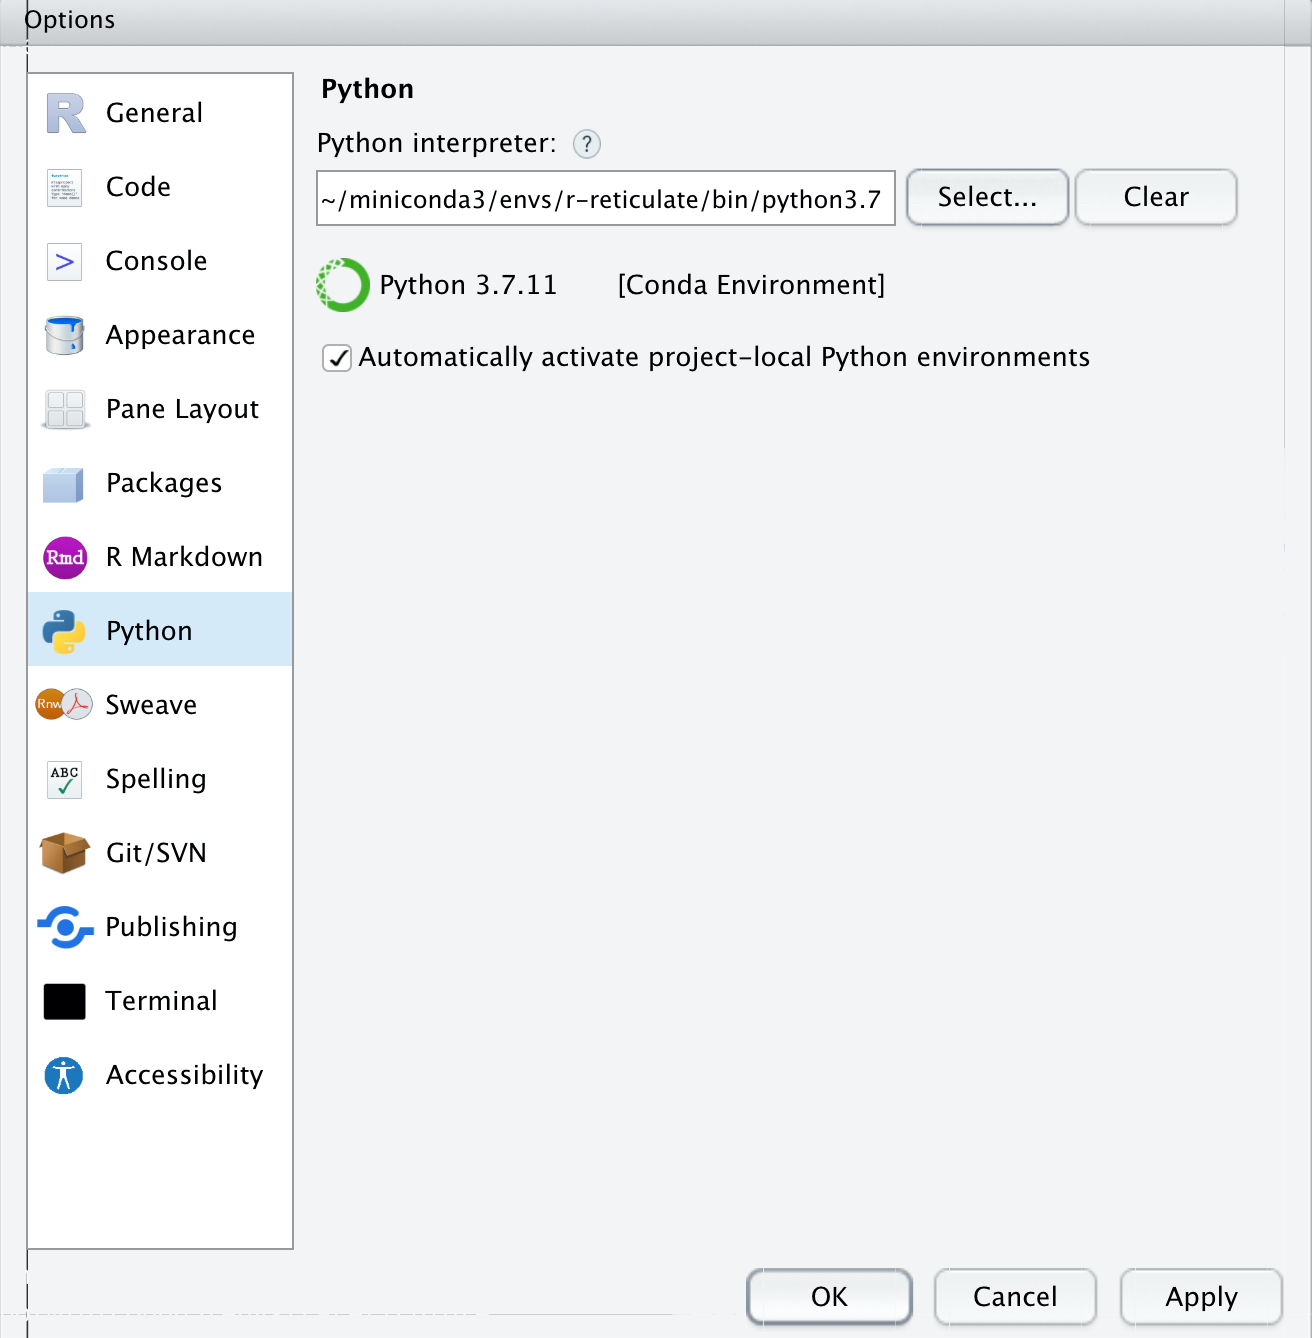Click Select... to choose a Python interpreter
This screenshot has width=1312, height=1338.
[987, 197]
